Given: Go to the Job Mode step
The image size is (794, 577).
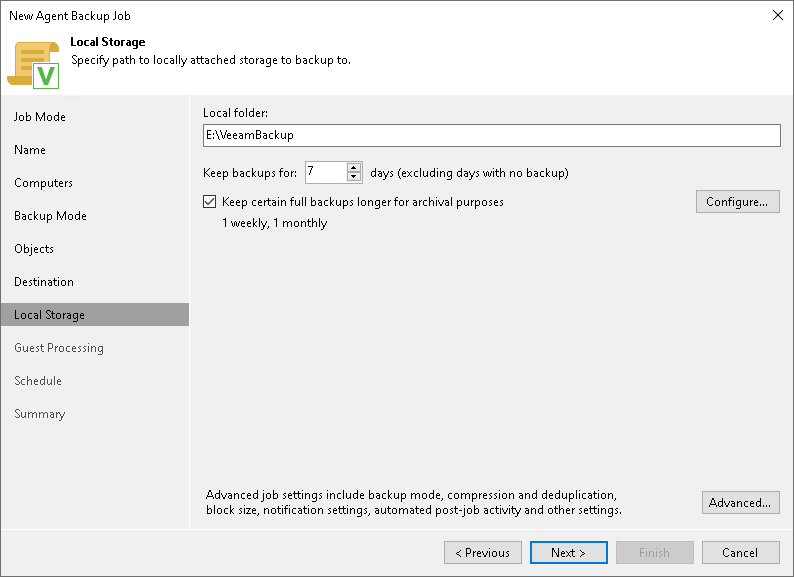Looking at the screenshot, I should coord(39,117).
